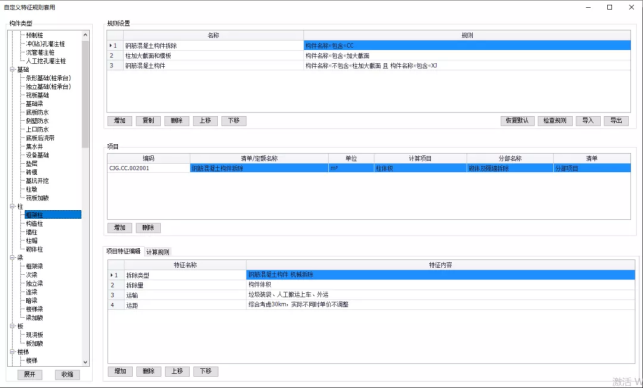This screenshot has height=388, width=643.
Task: Click 恢复默认 button
Action: 518,121
